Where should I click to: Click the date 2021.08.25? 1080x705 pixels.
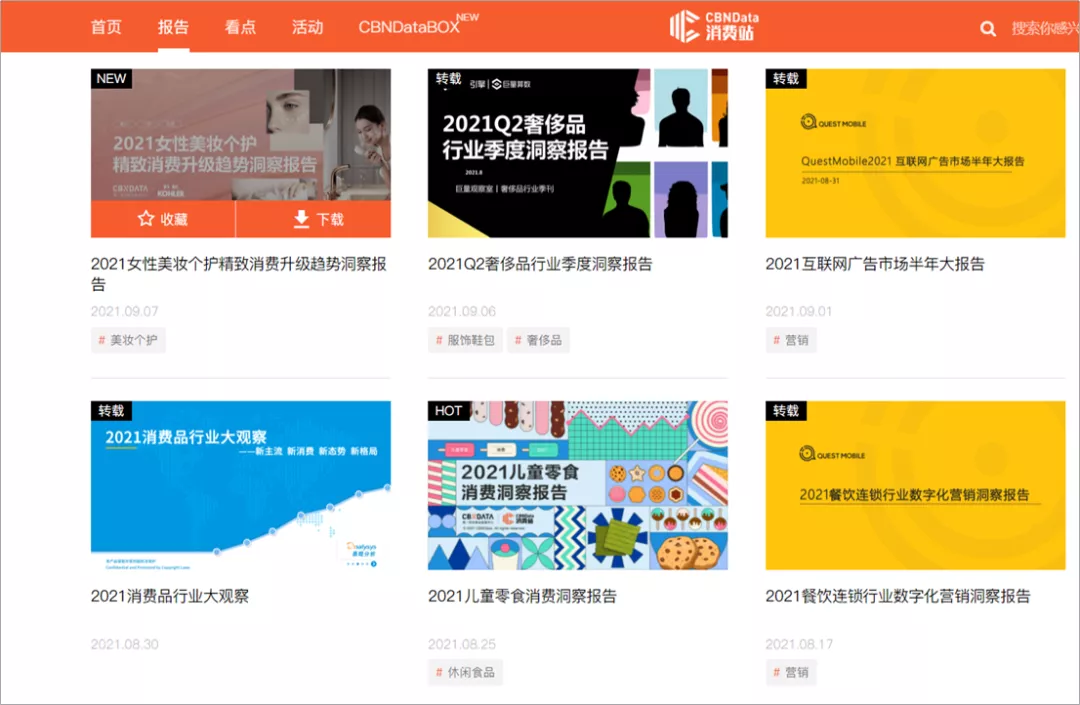coord(462,644)
